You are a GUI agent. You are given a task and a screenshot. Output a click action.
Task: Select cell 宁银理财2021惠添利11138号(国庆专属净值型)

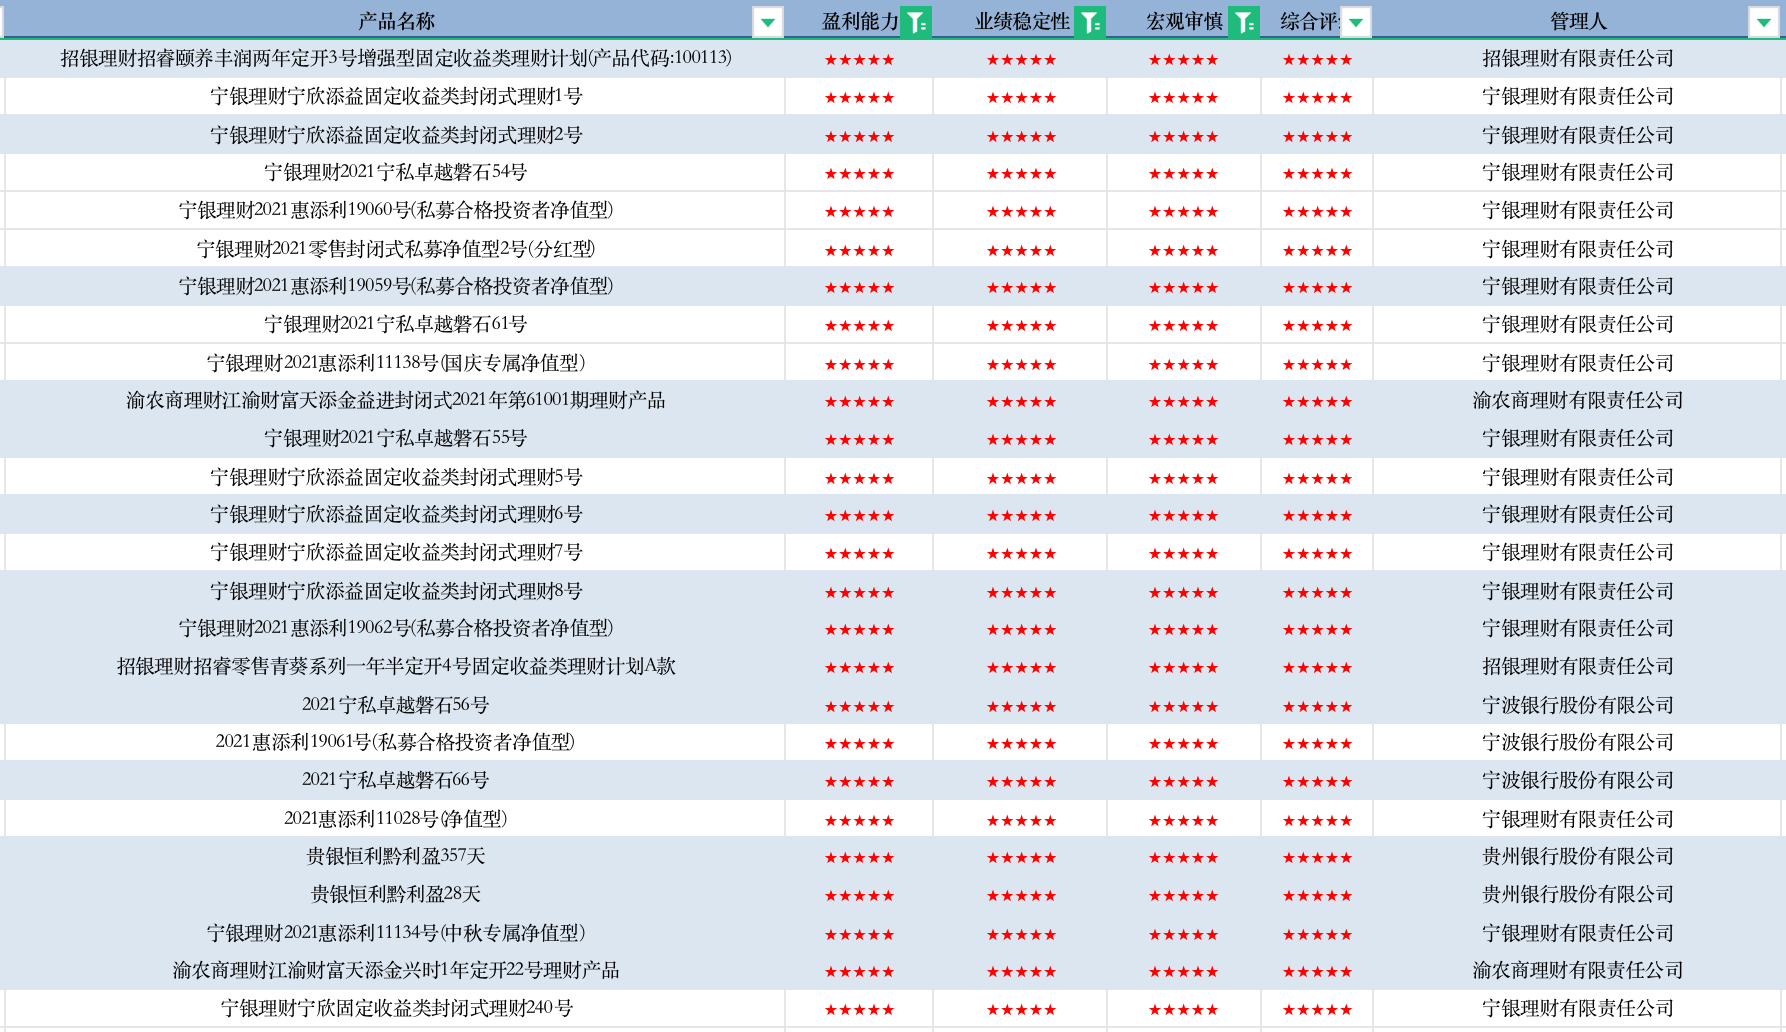(395, 363)
